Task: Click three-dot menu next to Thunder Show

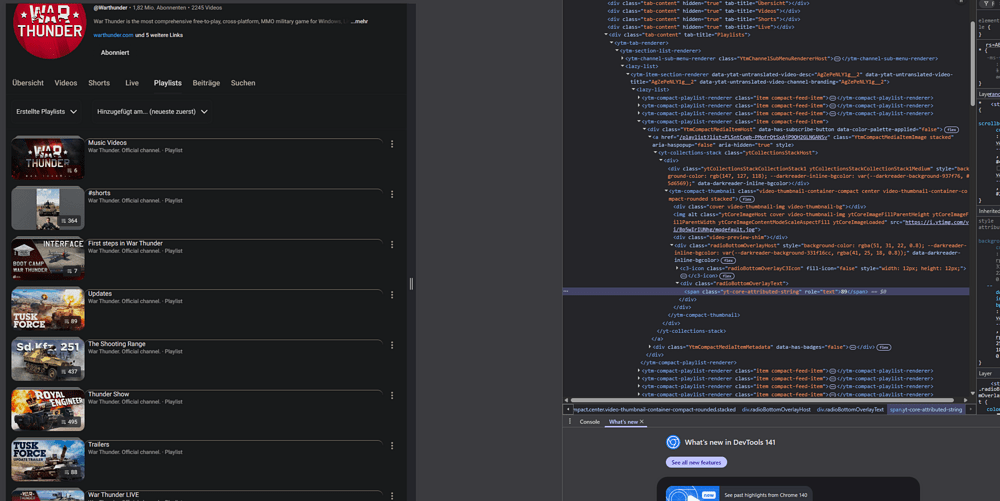Action: click(392, 395)
